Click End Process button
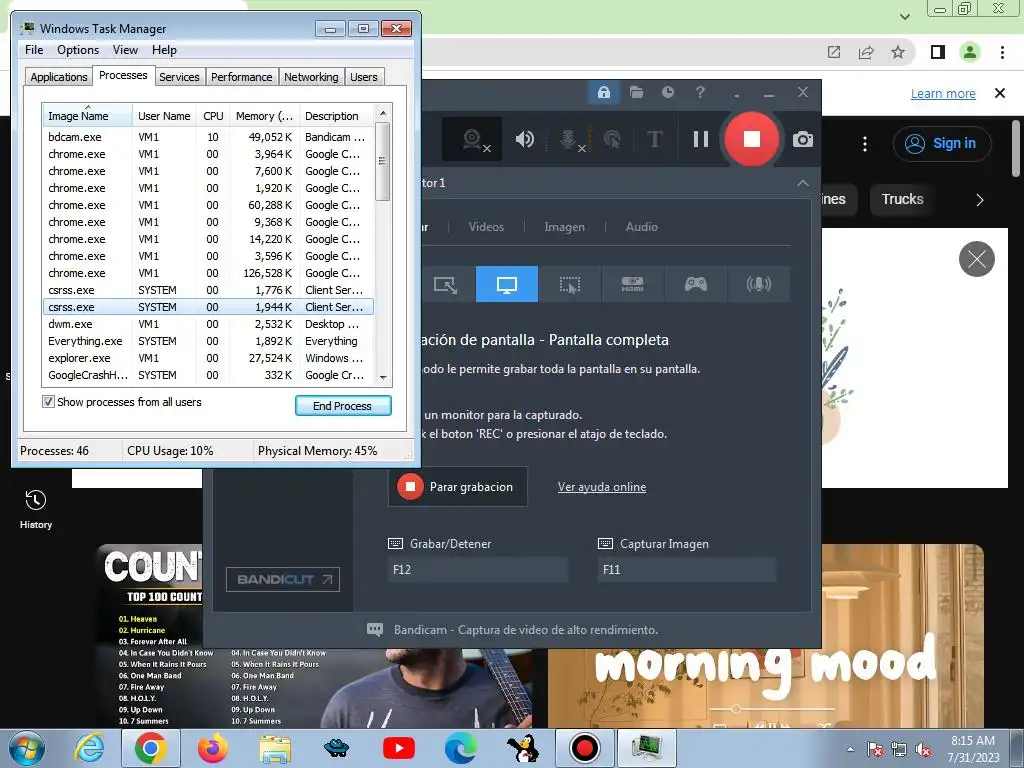Image resolution: width=1024 pixels, height=768 pixels. point(343,406)
